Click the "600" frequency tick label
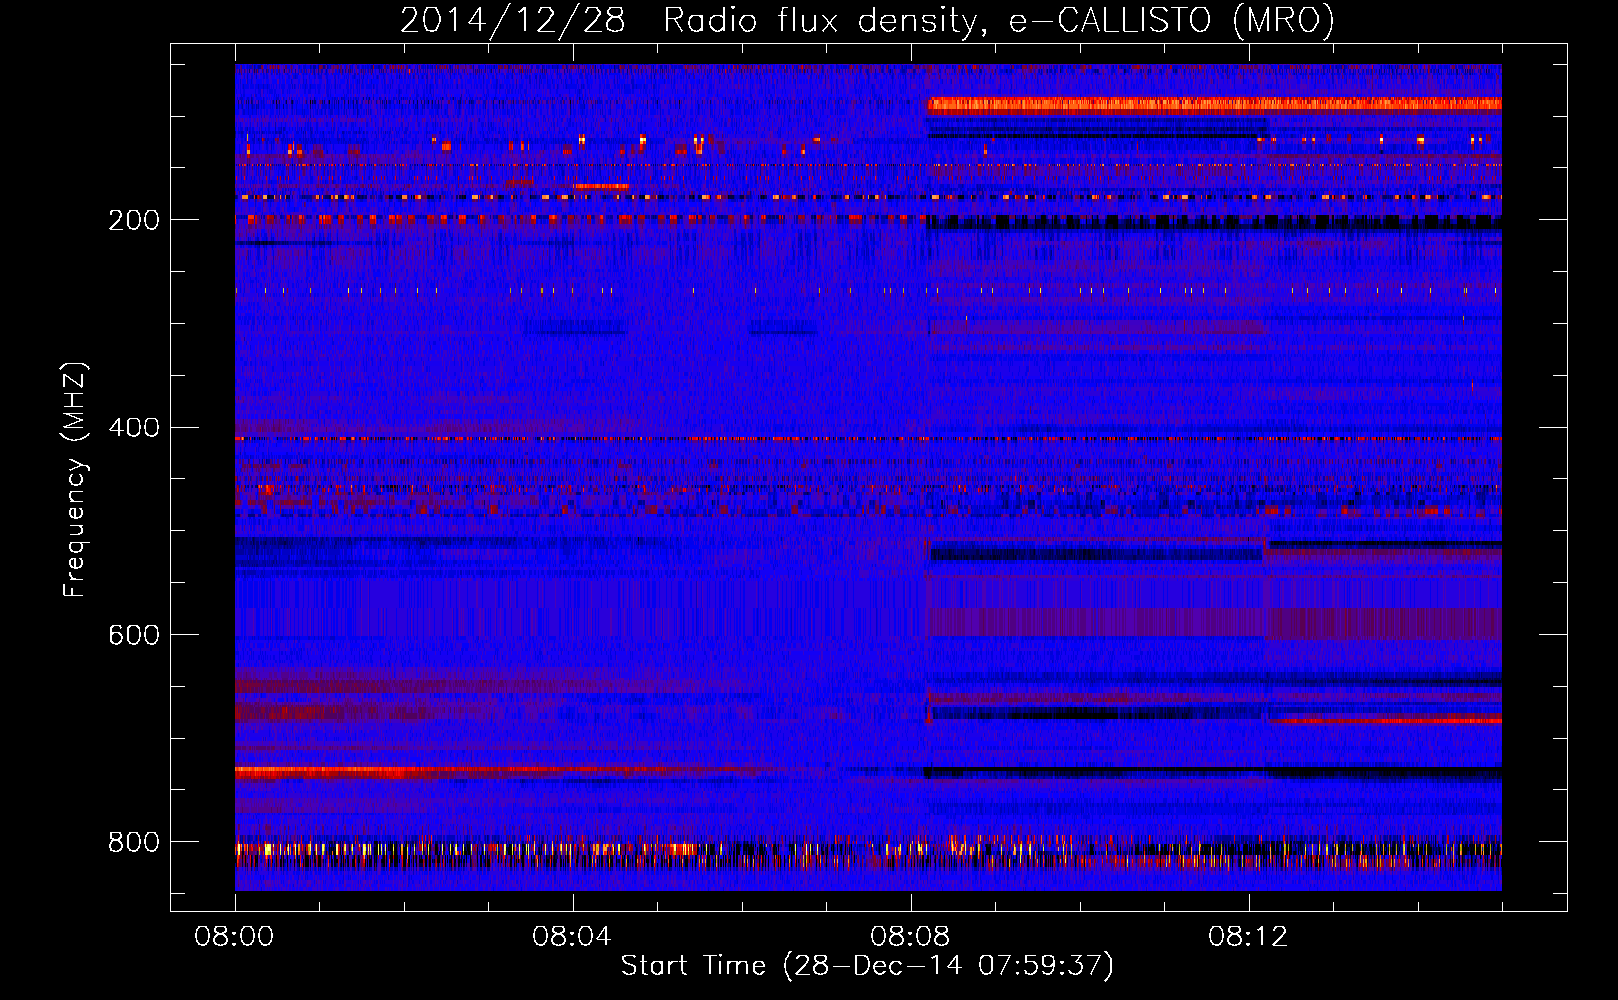1618x1000 pixels. coord(134,635)
